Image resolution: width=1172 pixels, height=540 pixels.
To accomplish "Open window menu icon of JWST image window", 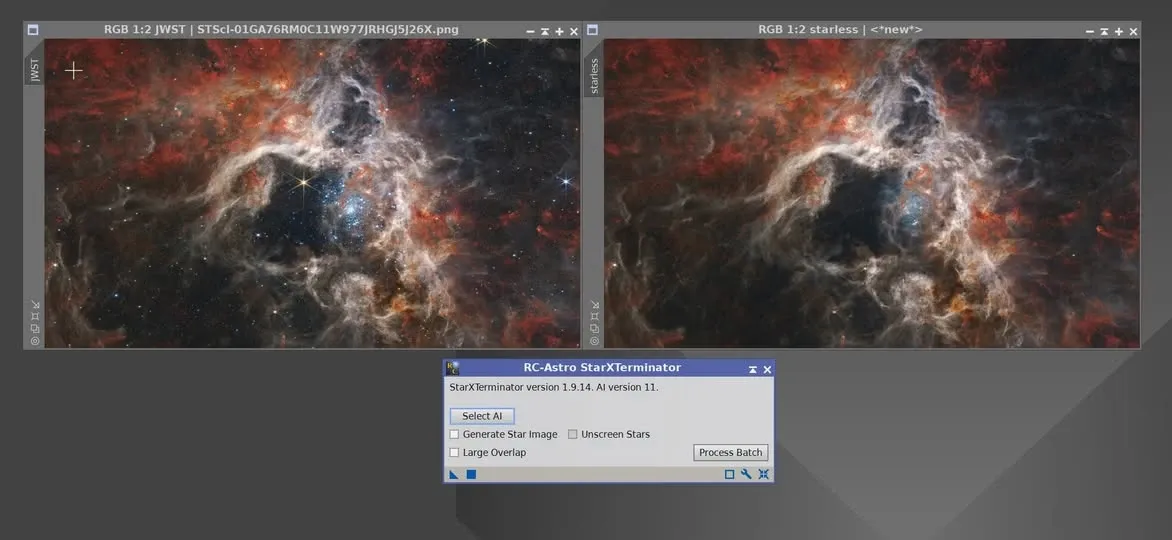I will pos(33,30).
